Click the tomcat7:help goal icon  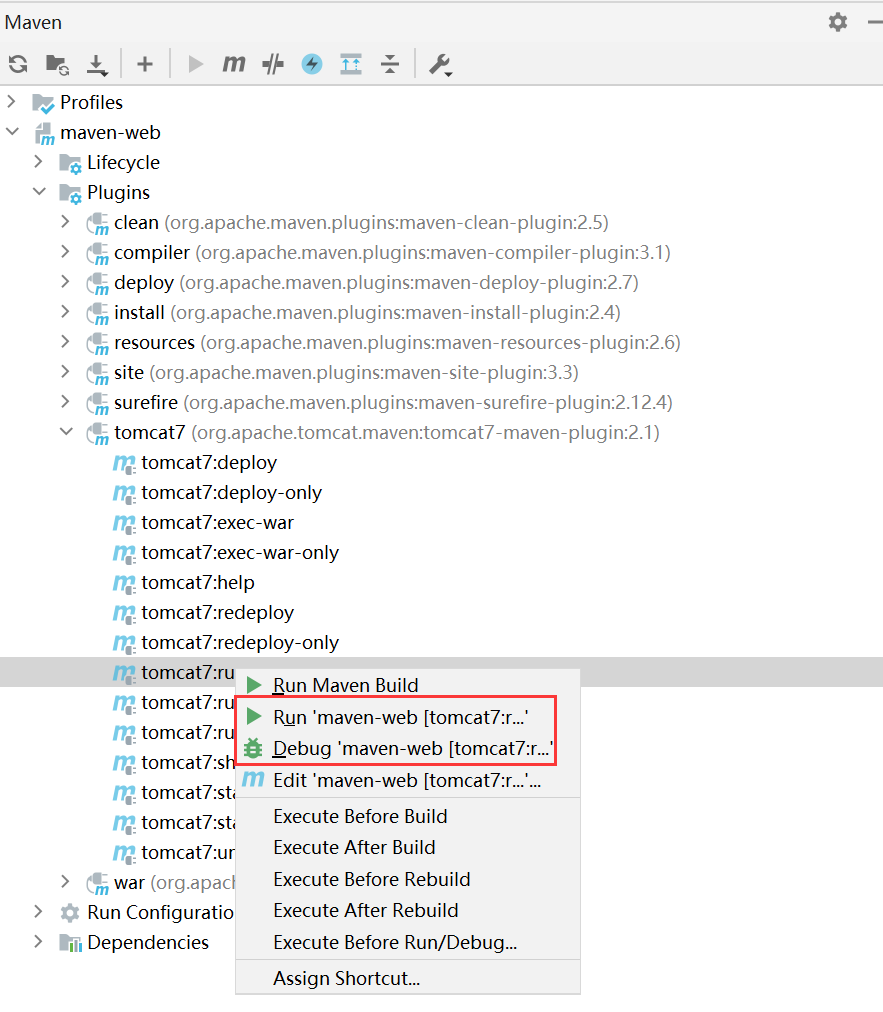point(124,583)
